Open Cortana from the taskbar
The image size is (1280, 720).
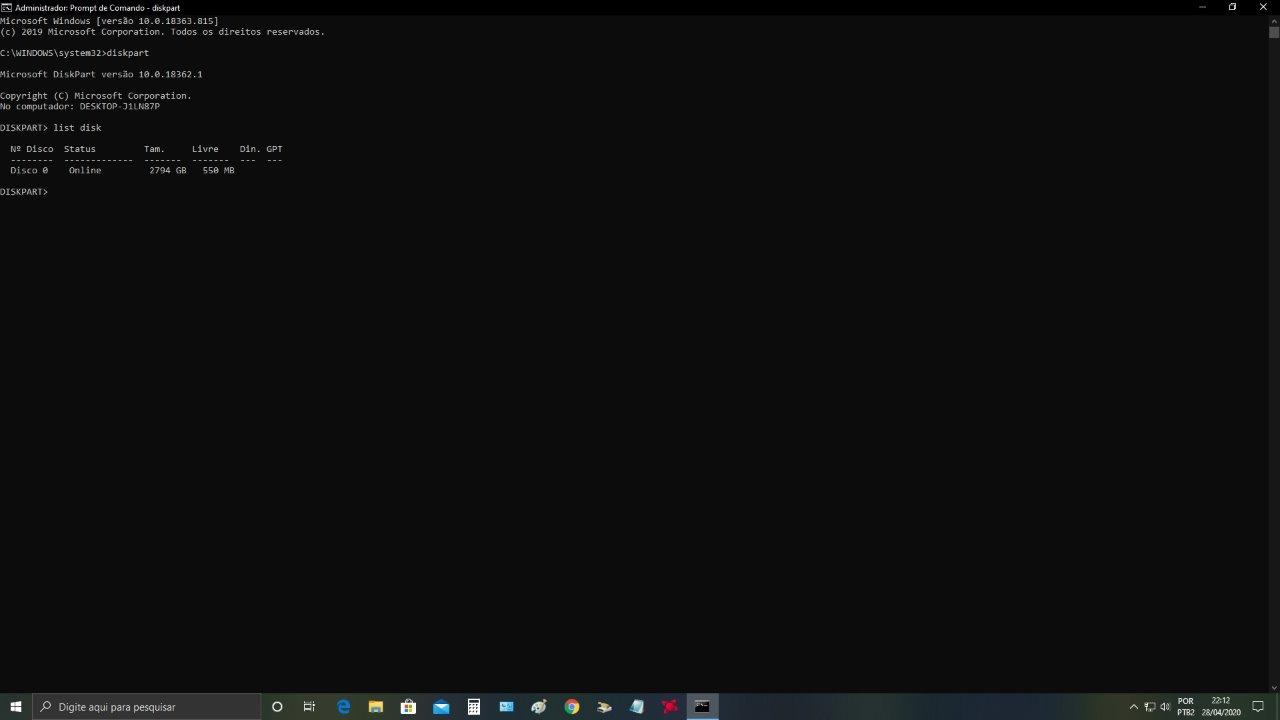(277, 707)
